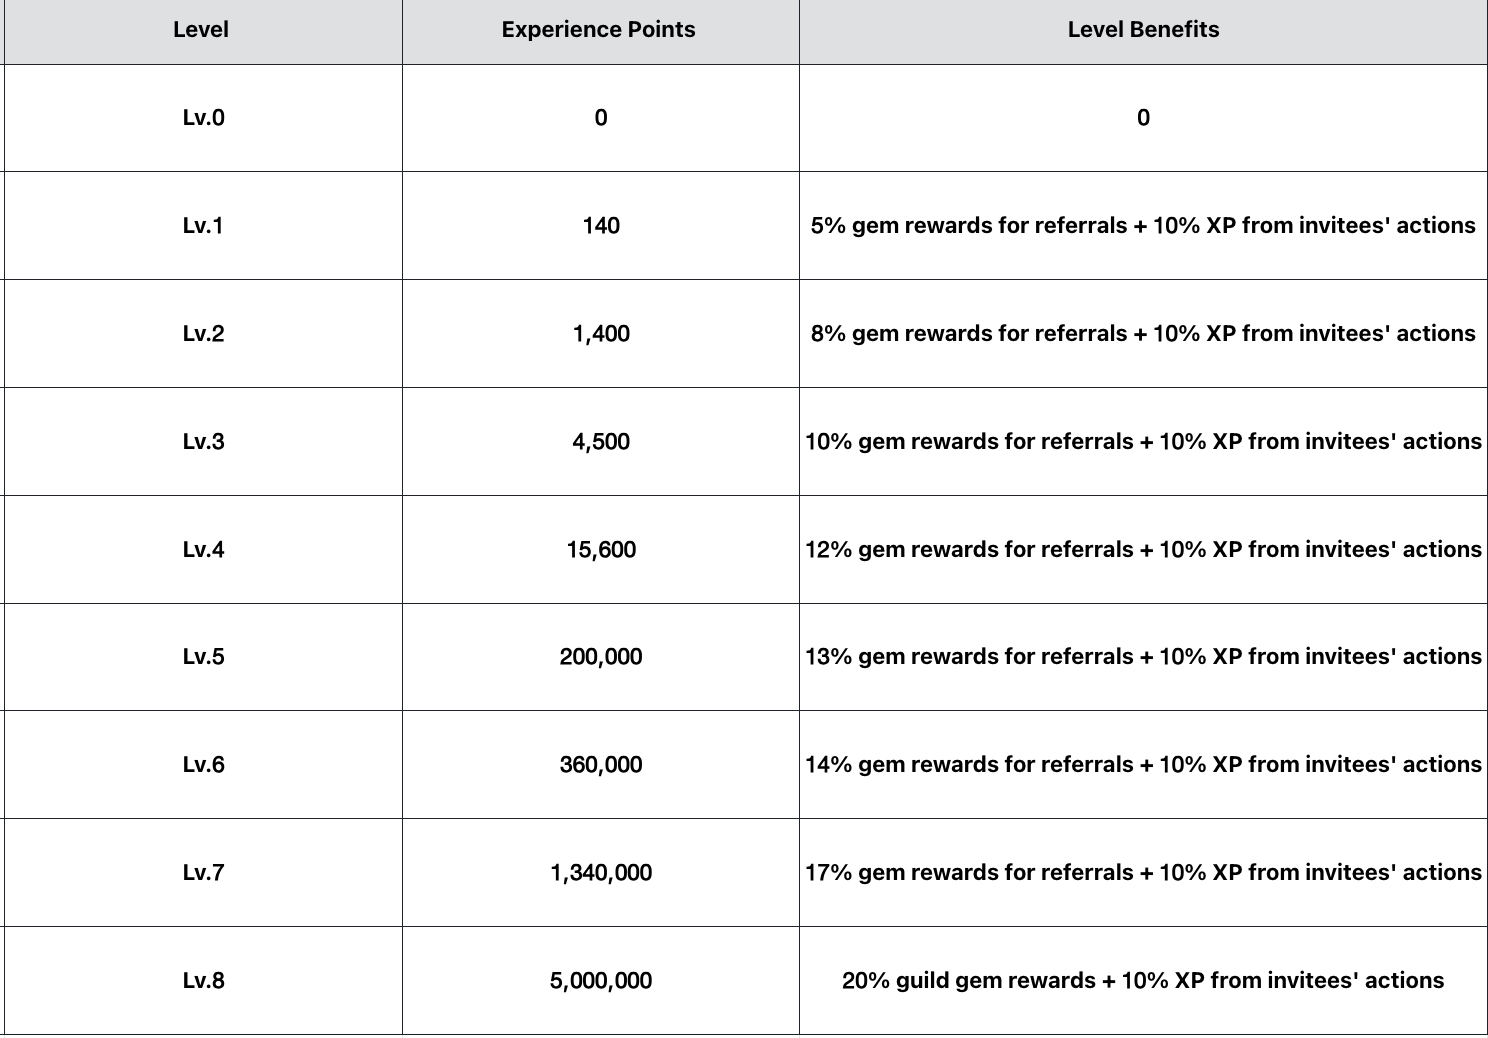Select the Lv.4 level cell

[x=203, y=550]
